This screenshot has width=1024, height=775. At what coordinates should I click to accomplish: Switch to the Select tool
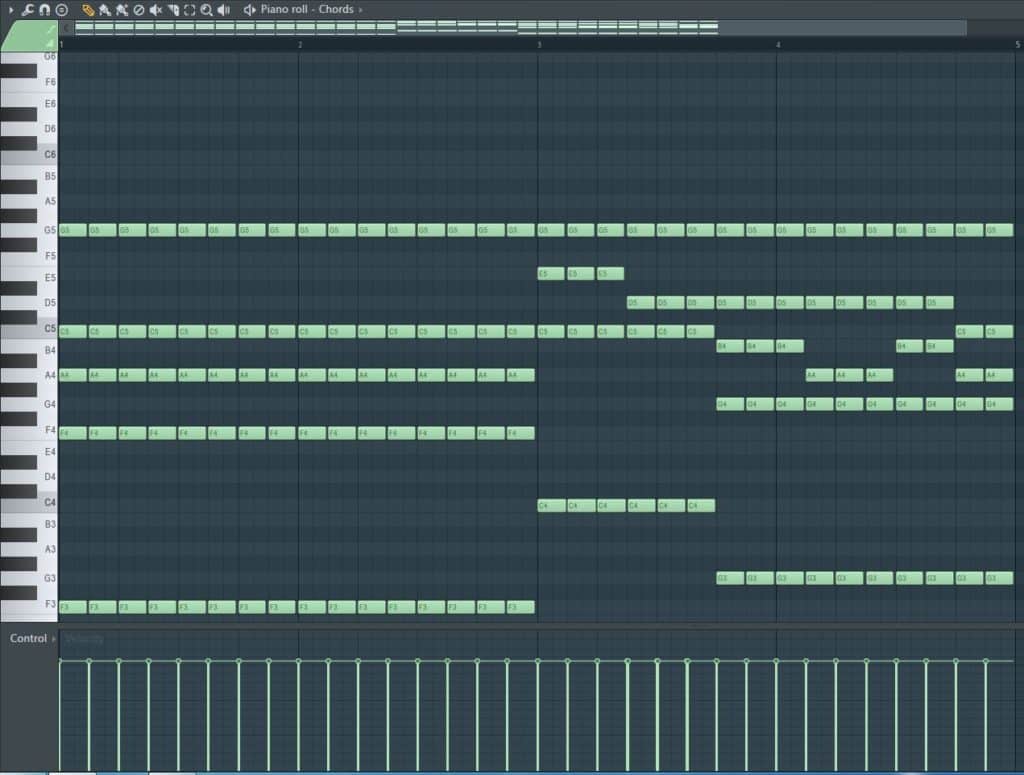(x=190, y=9)
